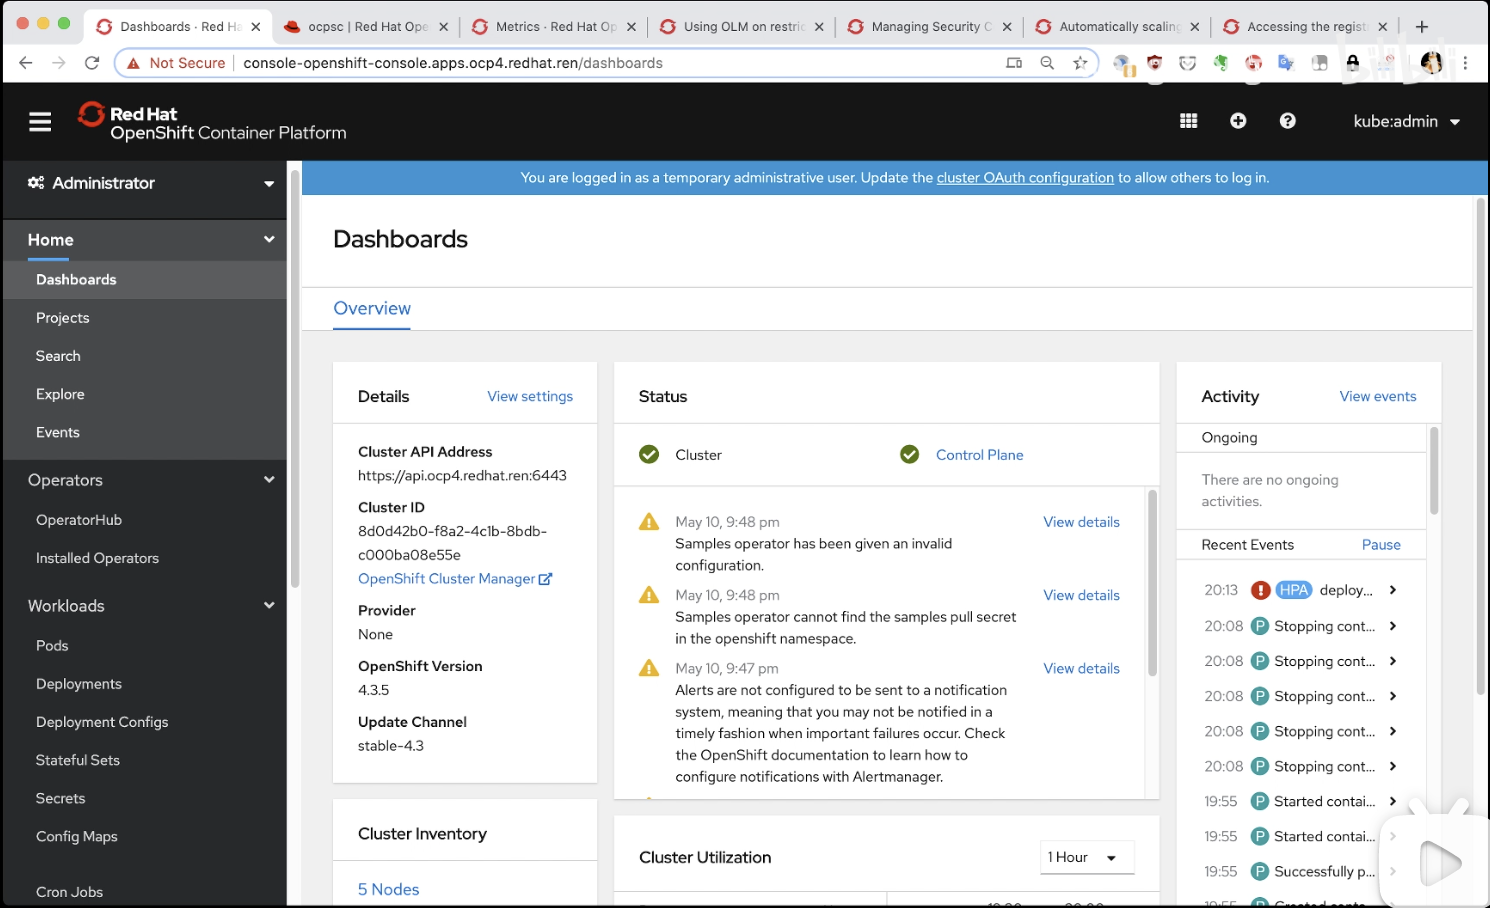Image resolution: width=1490 pixels, height=908 pixels.
Task: Open the hamburger navigation menu
Action: (x=40, y=122)
